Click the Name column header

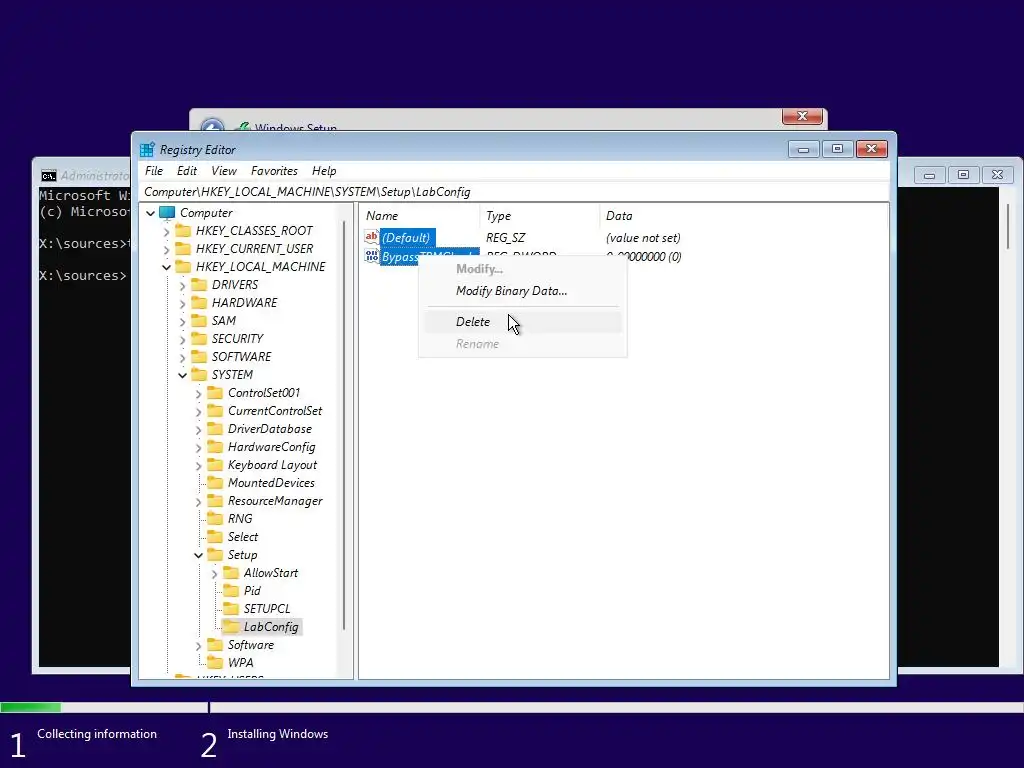click(x=420, y=216)
